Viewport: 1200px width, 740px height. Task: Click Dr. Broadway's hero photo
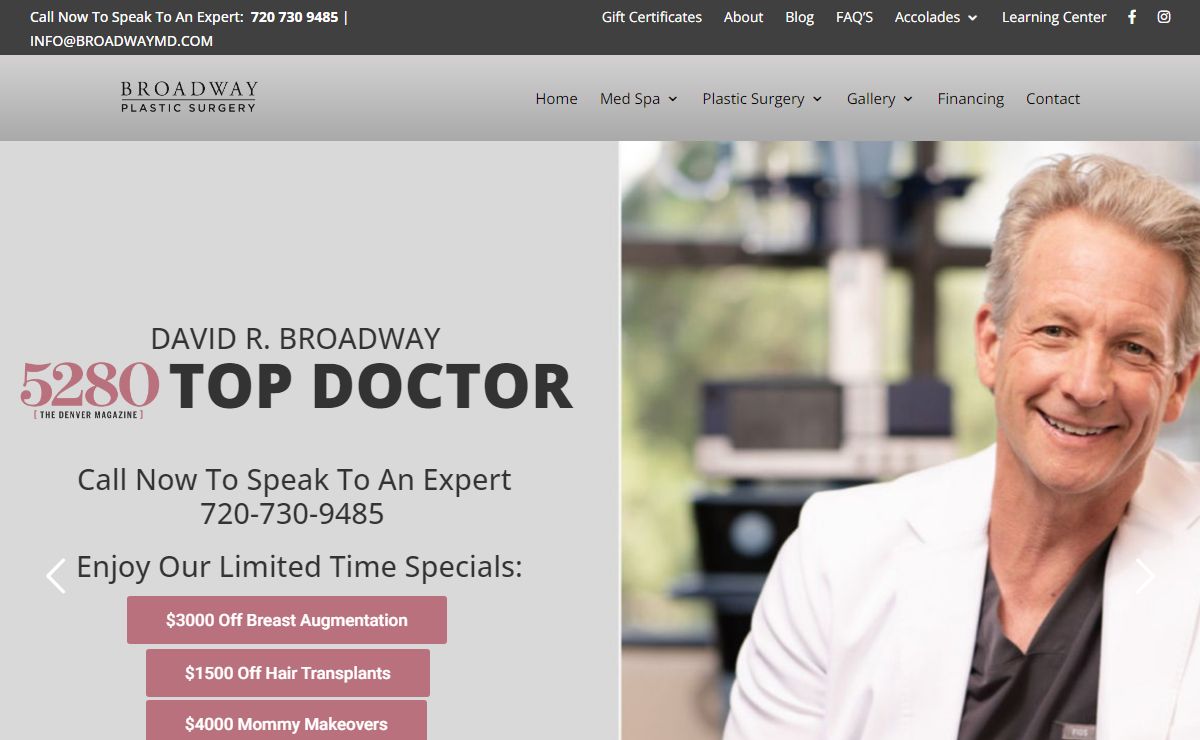pos(910,440)
